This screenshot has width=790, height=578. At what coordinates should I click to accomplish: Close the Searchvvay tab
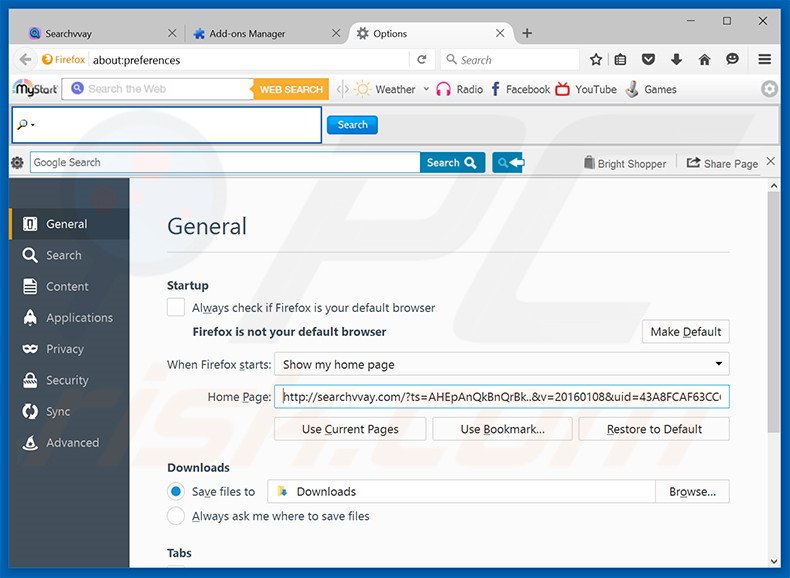pyautogui.click(x=172, y=33)
